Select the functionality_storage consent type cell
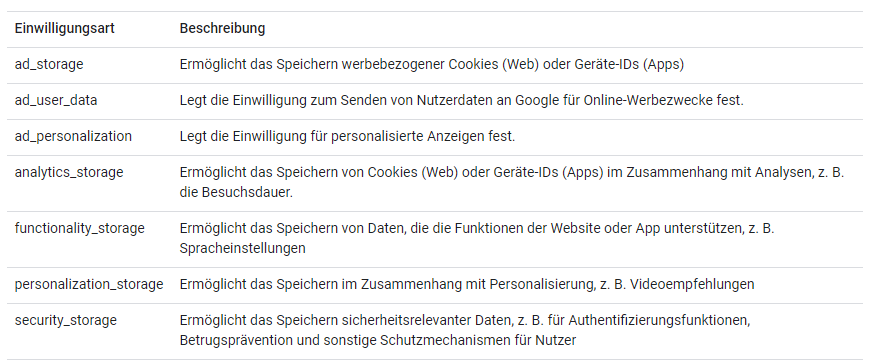The width and height of the screenshot is (878, 364). tap(80, 228)
